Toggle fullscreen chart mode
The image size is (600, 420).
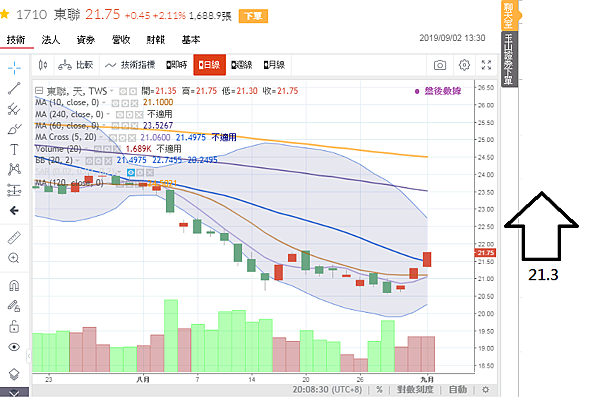(x=486, y=65)
